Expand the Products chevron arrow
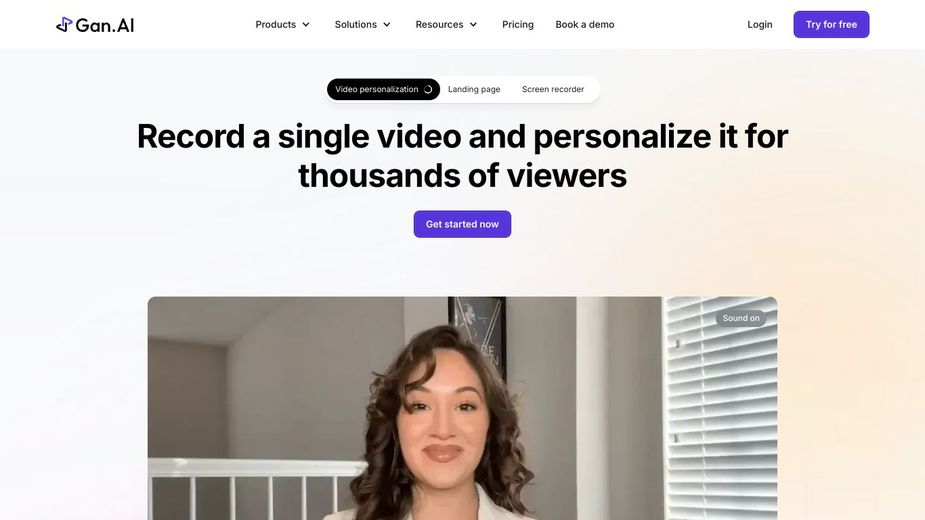Screen dimensions: 925x520 306,25
